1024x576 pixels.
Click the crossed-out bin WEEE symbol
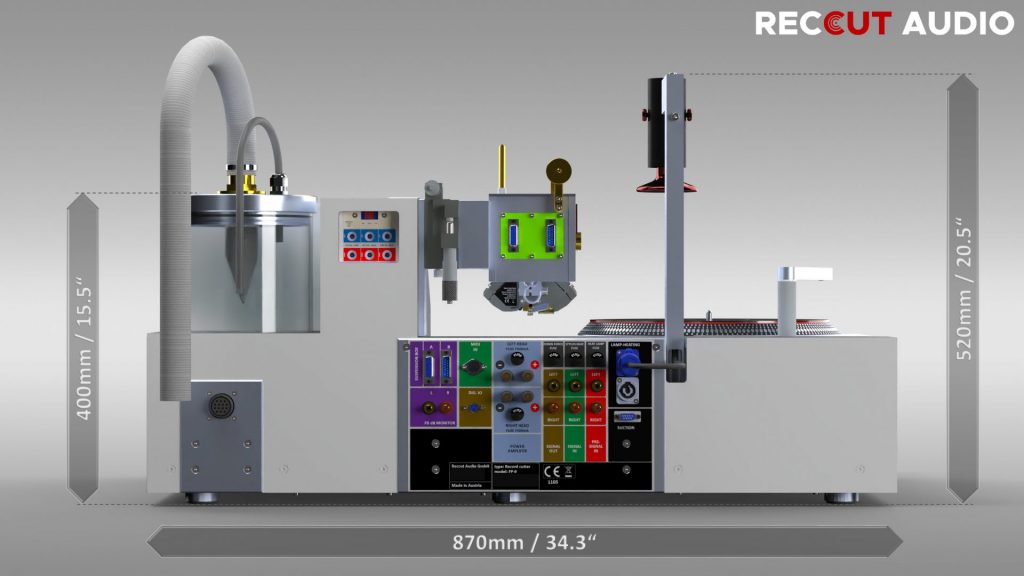pos(568,472)
